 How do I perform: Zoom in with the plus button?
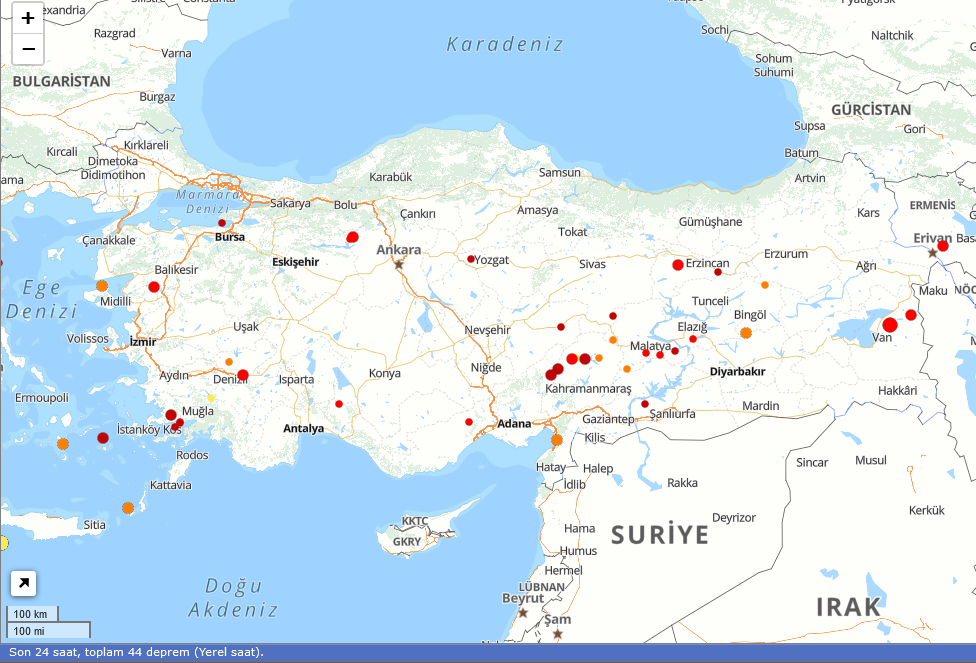click(28, 18)
